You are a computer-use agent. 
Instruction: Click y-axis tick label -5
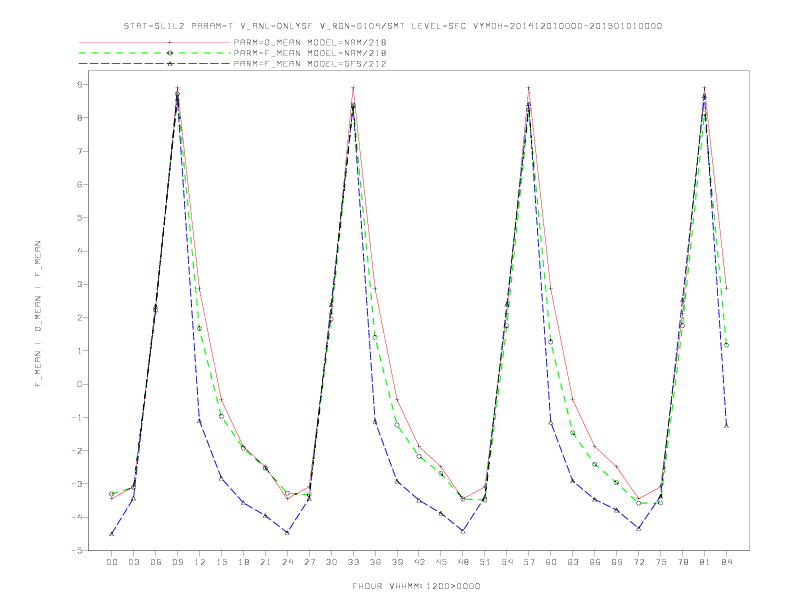(77, 550)
